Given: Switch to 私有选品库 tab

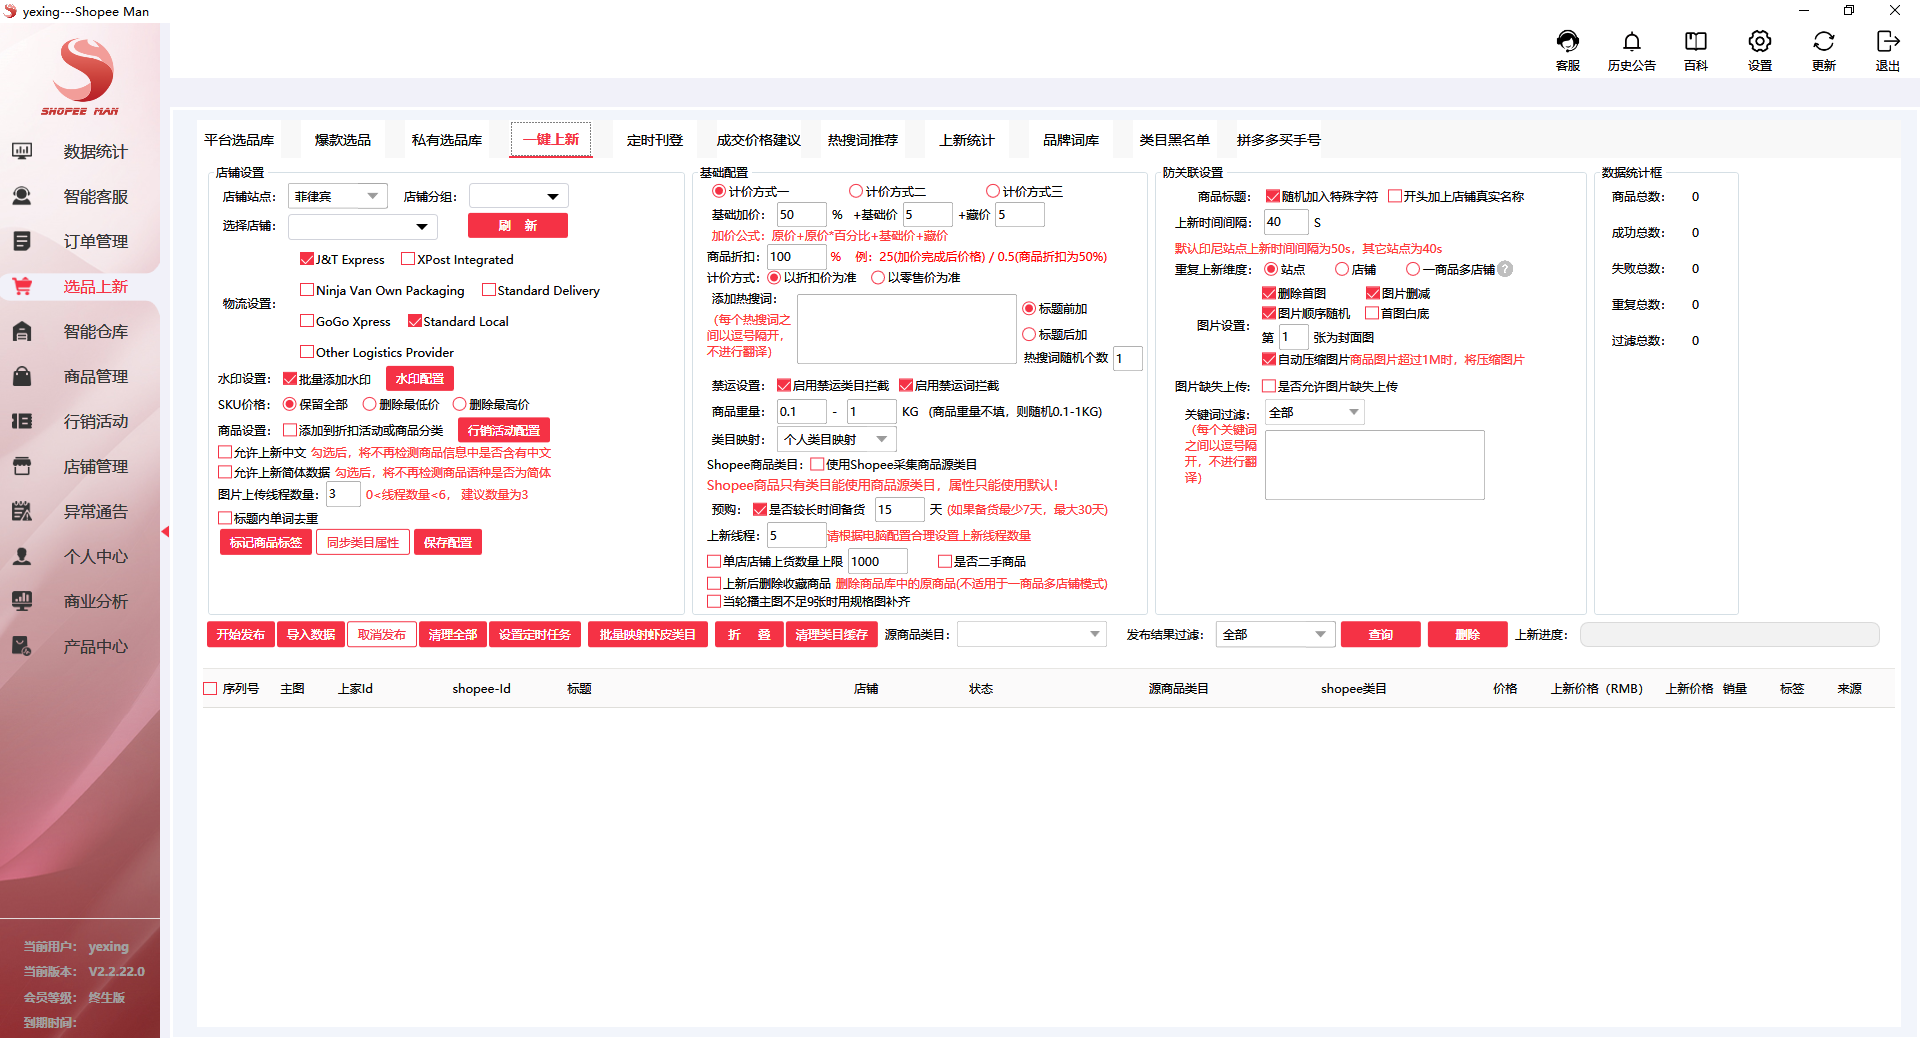Looking at the screenshot, I should pos(447,140).
